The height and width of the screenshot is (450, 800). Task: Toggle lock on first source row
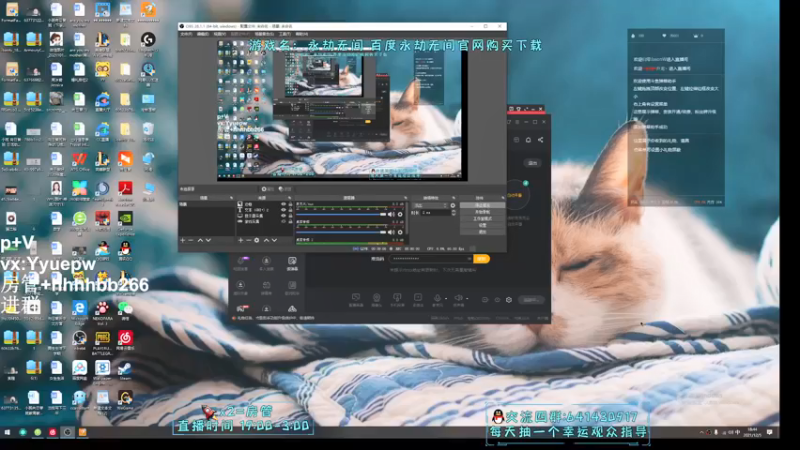tap(290, 204)
